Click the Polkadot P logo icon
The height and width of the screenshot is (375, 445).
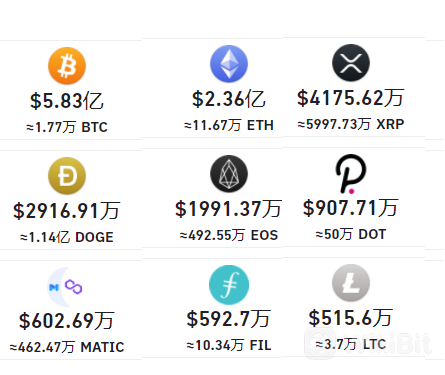point(351,174)
